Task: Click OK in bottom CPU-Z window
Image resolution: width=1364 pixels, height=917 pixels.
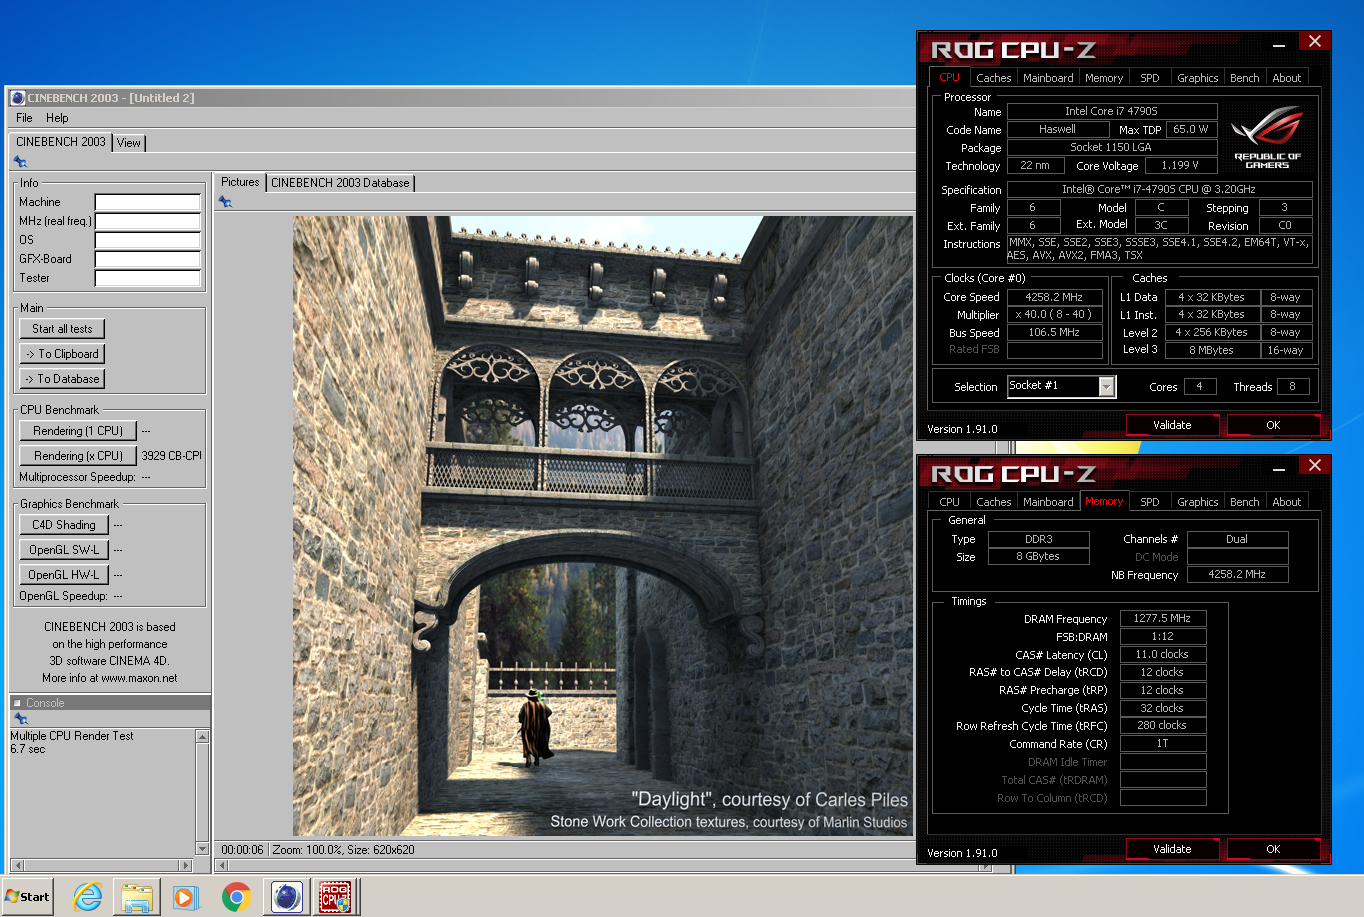Action: click(1273, 849)
